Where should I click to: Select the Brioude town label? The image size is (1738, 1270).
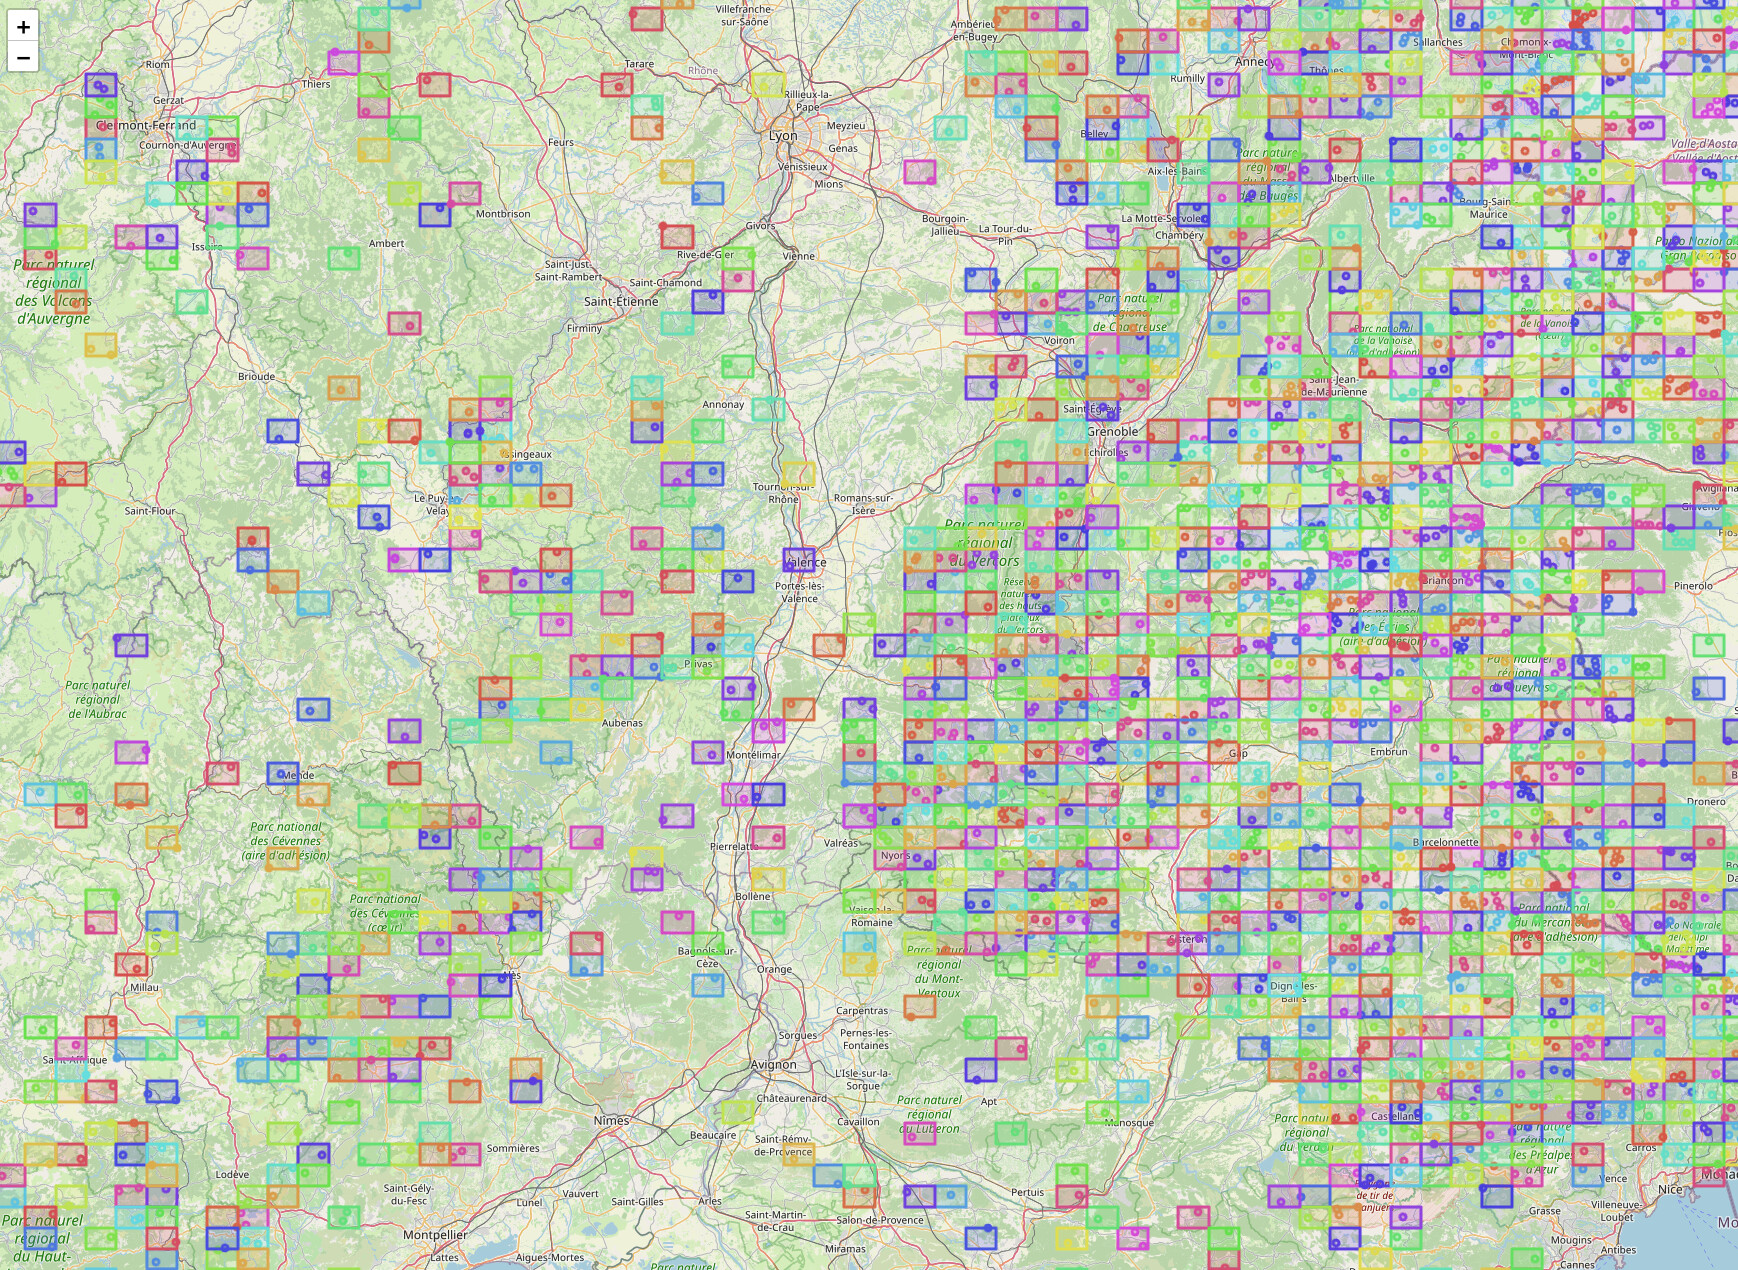click(256, 377)
